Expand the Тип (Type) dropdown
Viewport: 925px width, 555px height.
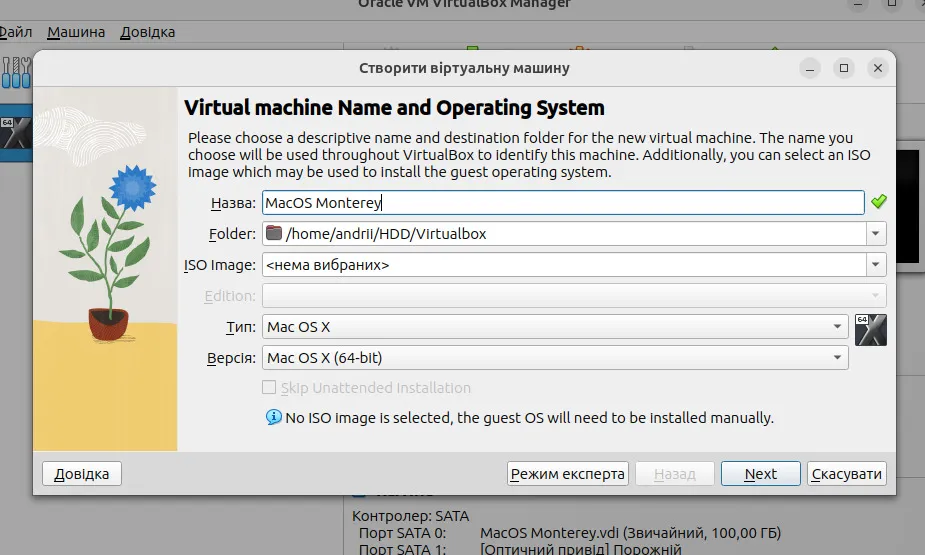[x=837, y=327]
